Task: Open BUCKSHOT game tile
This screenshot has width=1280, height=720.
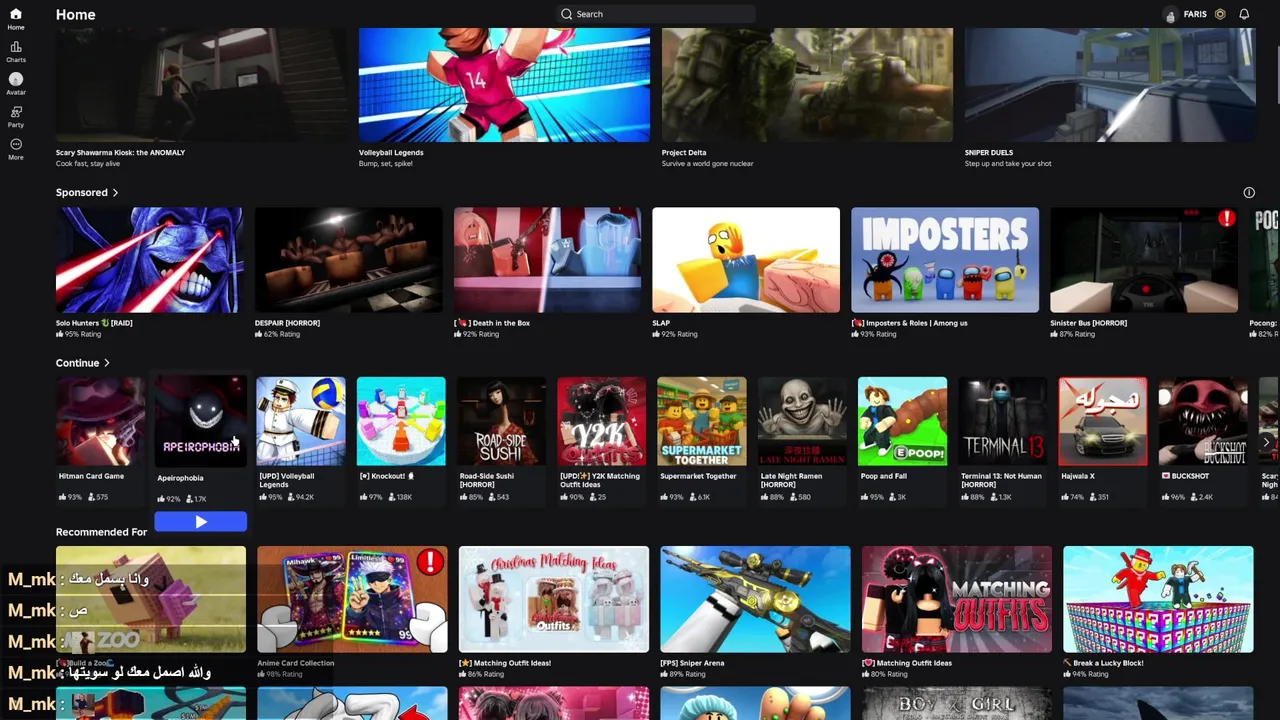Action: tap(1203, 421)
